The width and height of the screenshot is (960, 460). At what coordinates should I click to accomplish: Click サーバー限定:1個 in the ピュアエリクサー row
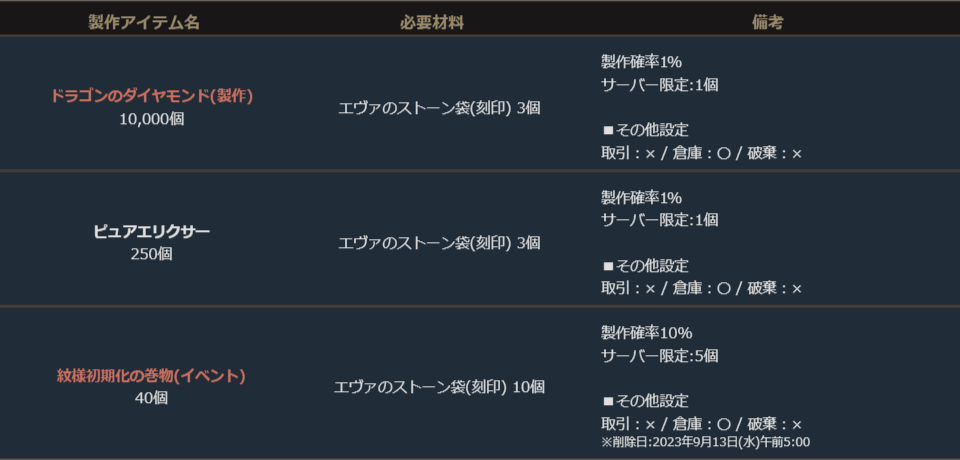[659, 220]
